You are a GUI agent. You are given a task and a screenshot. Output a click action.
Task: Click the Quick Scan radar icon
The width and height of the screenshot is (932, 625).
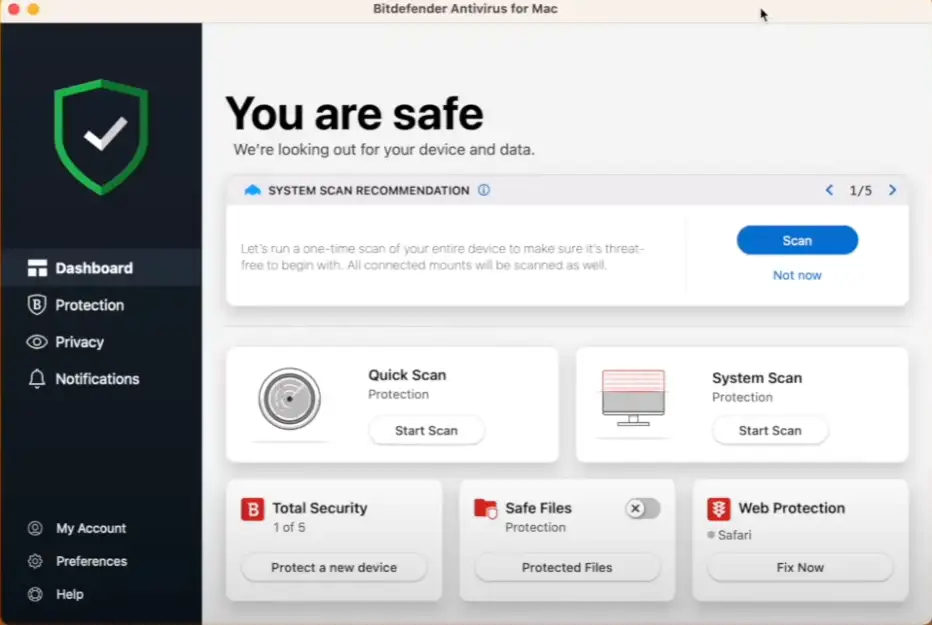point(289,399)
